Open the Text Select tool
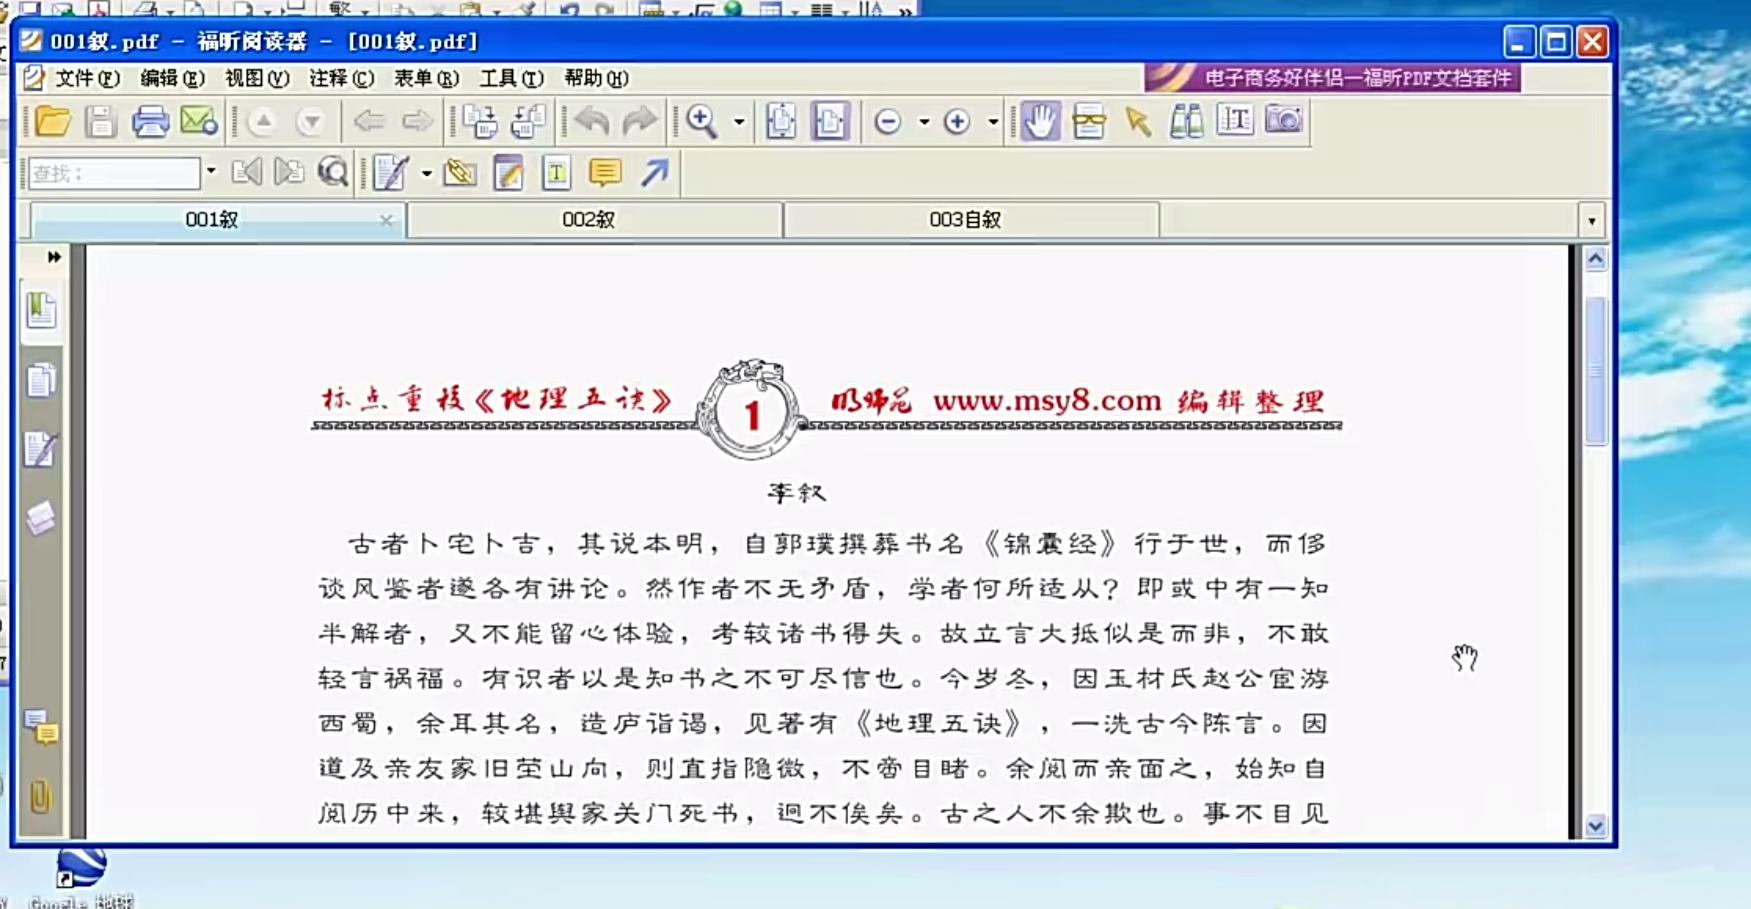This screenshot has width=1751, height=909. (x=1235, y=120)
